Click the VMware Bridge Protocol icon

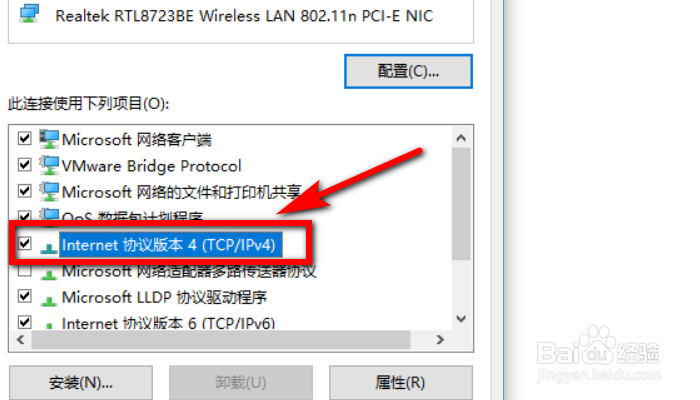[x=49, y=166]
